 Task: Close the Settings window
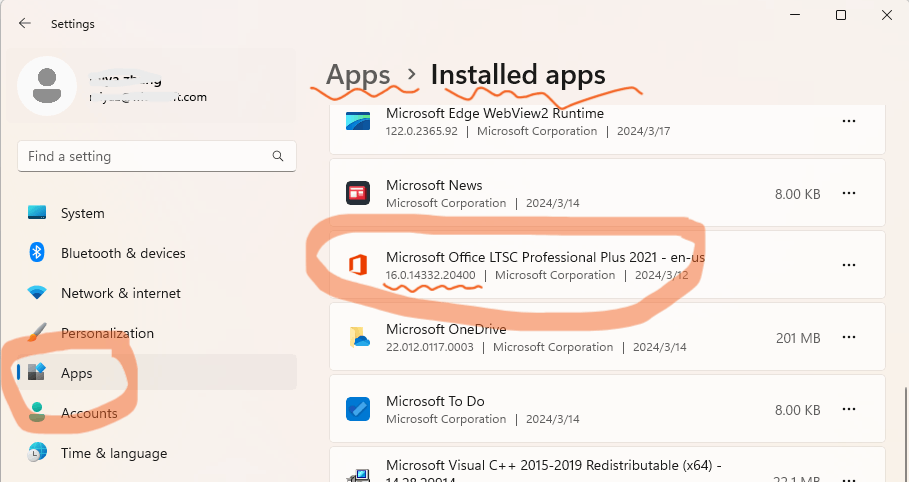(x=886, y=15)
